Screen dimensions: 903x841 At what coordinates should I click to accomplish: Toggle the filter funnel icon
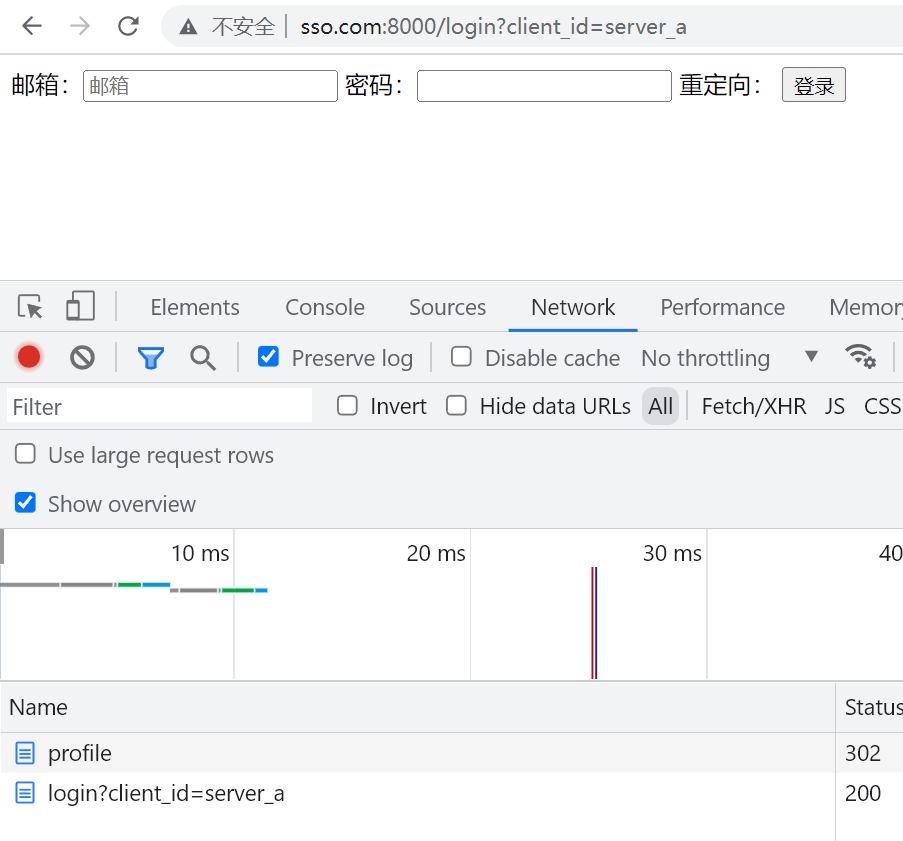pyautogui.click(x=151, y=358)
